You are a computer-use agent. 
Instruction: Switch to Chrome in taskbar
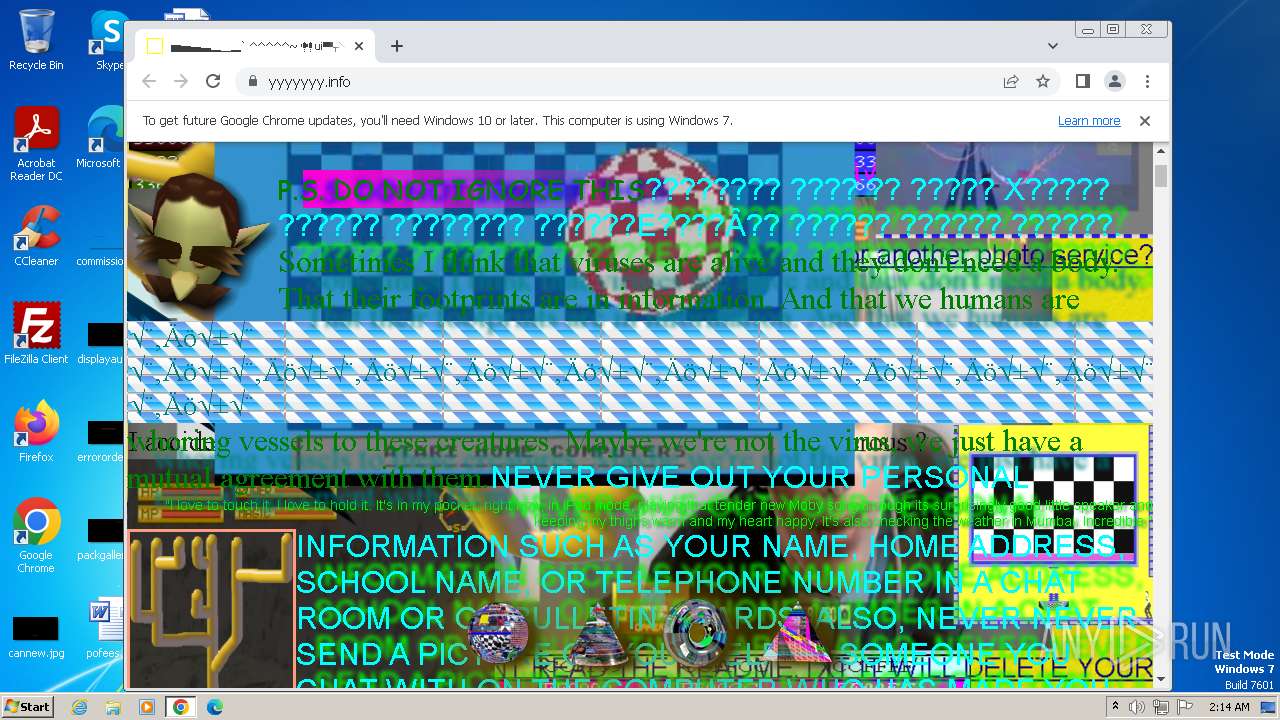[180, 707]
